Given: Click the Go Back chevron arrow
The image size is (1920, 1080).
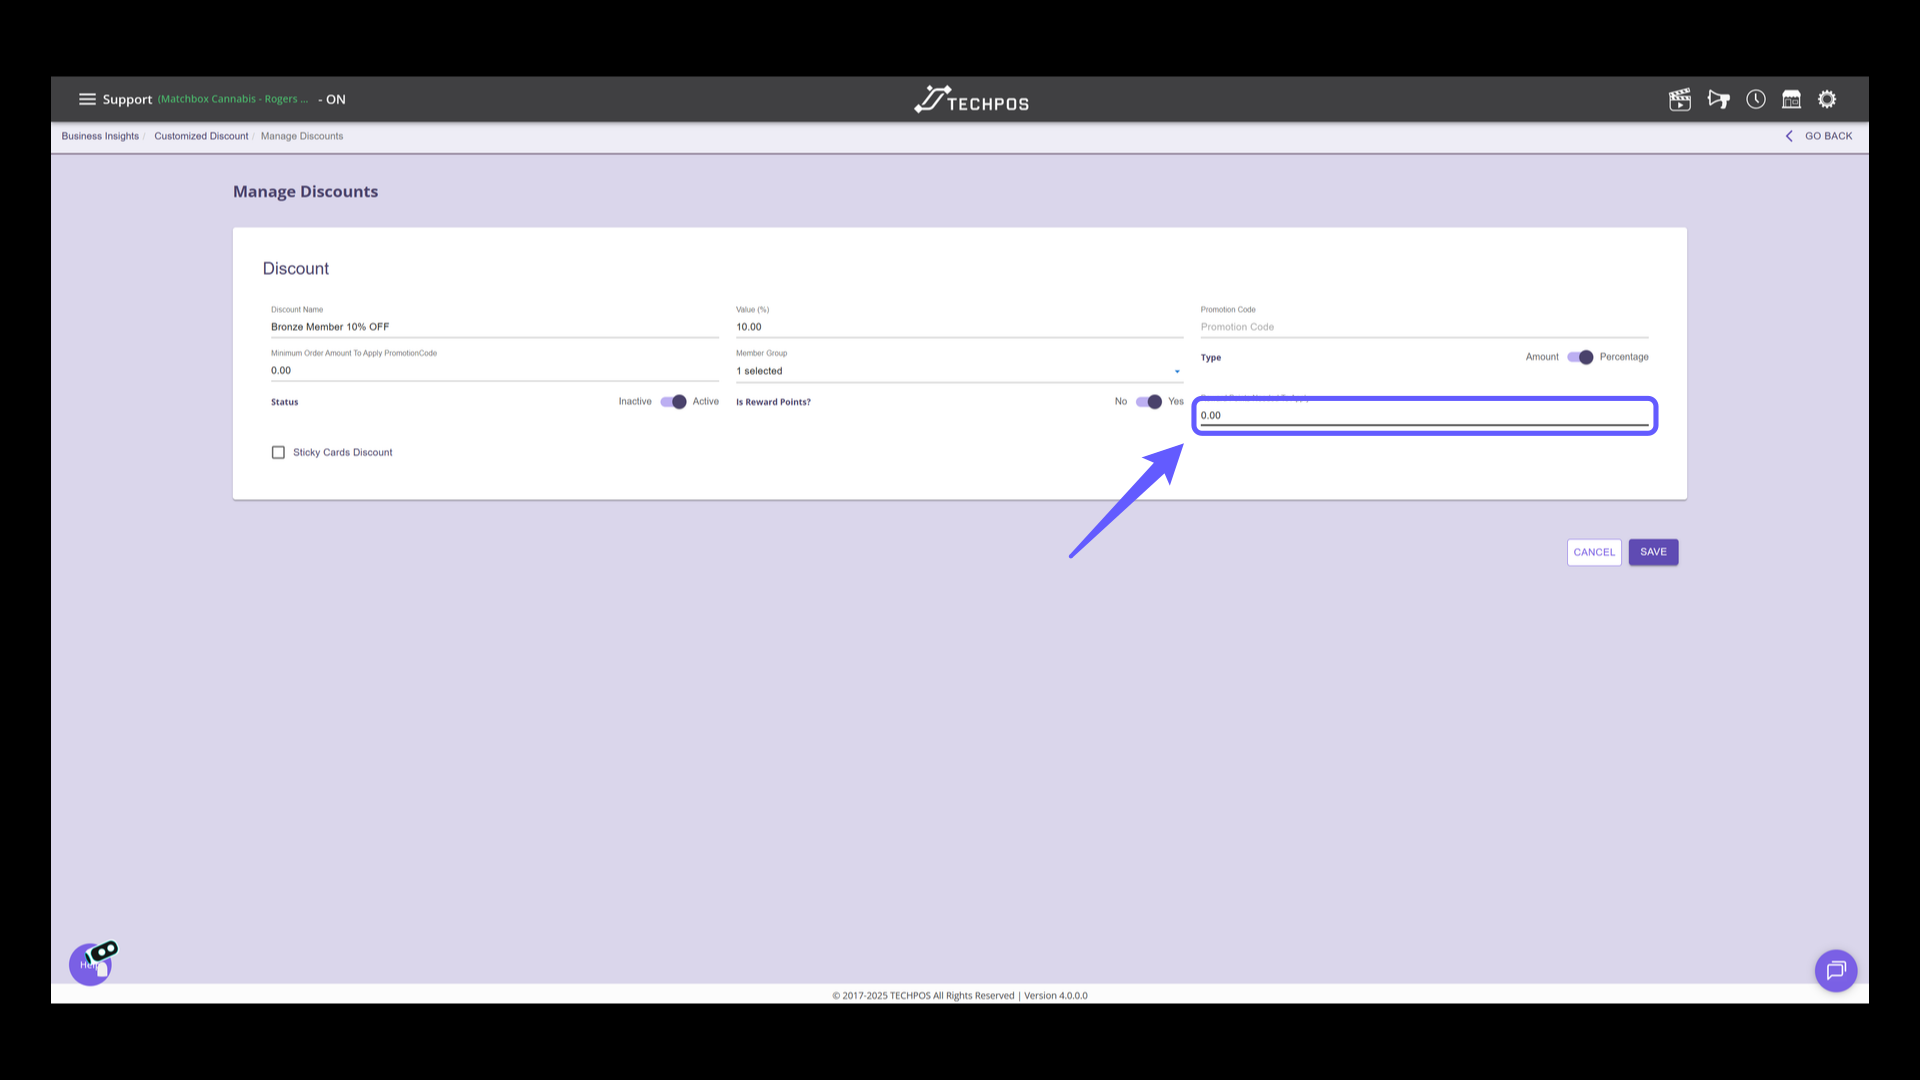Looking at the screenshot, I should click(1789, 136).
